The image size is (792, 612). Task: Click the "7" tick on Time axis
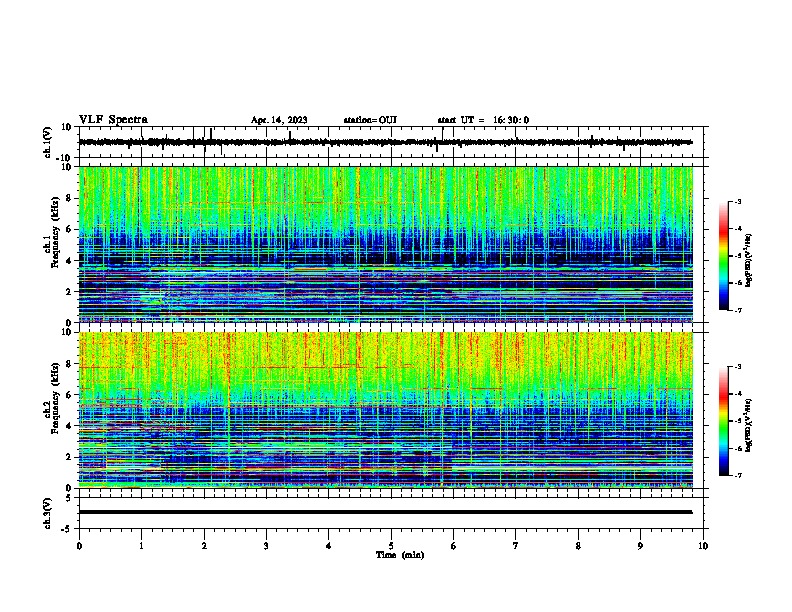(516, 546)
